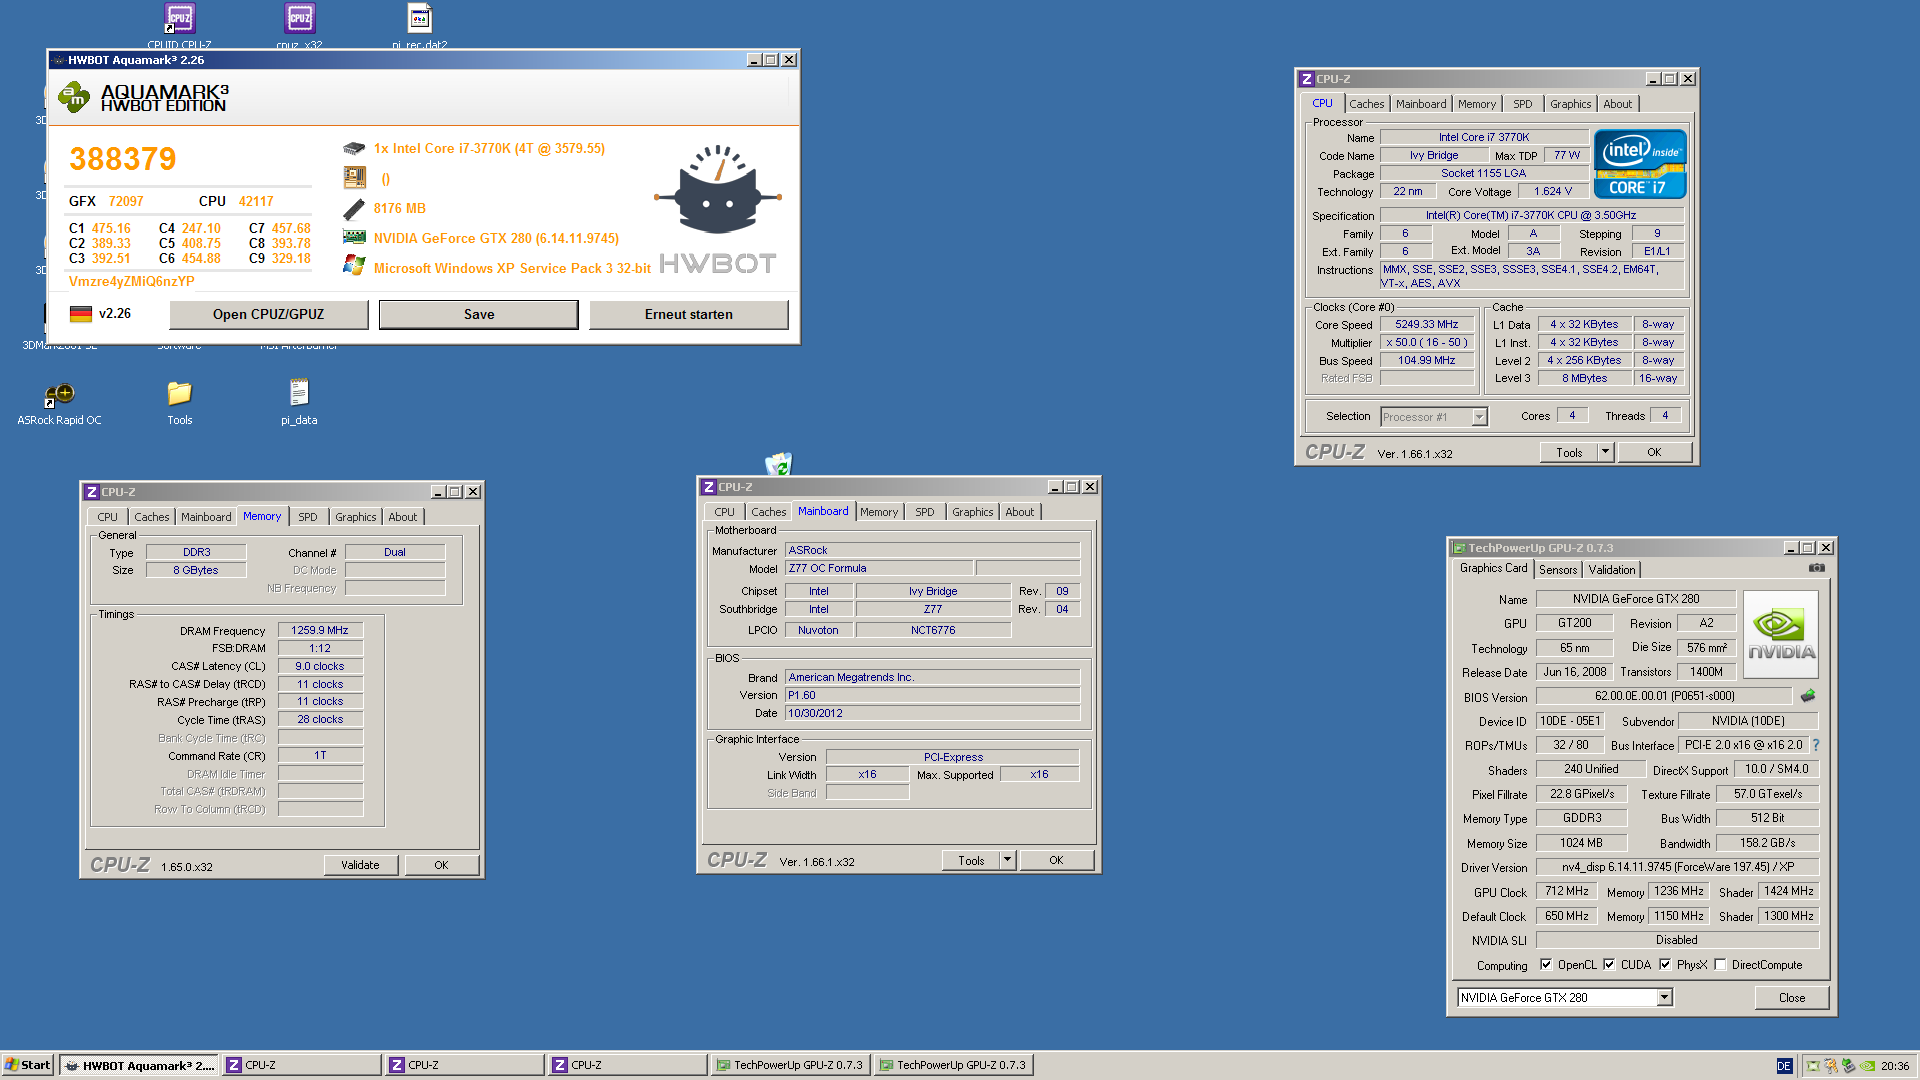Launch ASRock Rapid OC from desktop
The height and width of the screenshot is (1080, 1920).
59,395
